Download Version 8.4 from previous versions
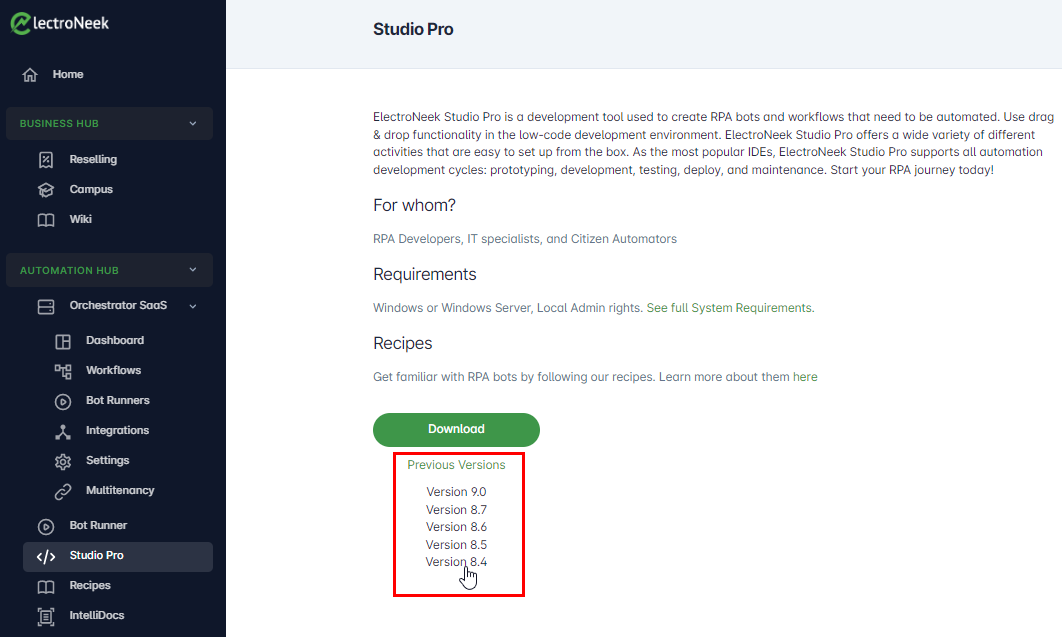The height and width of the screenshot is (637, 1062). (x=456, y=562)
